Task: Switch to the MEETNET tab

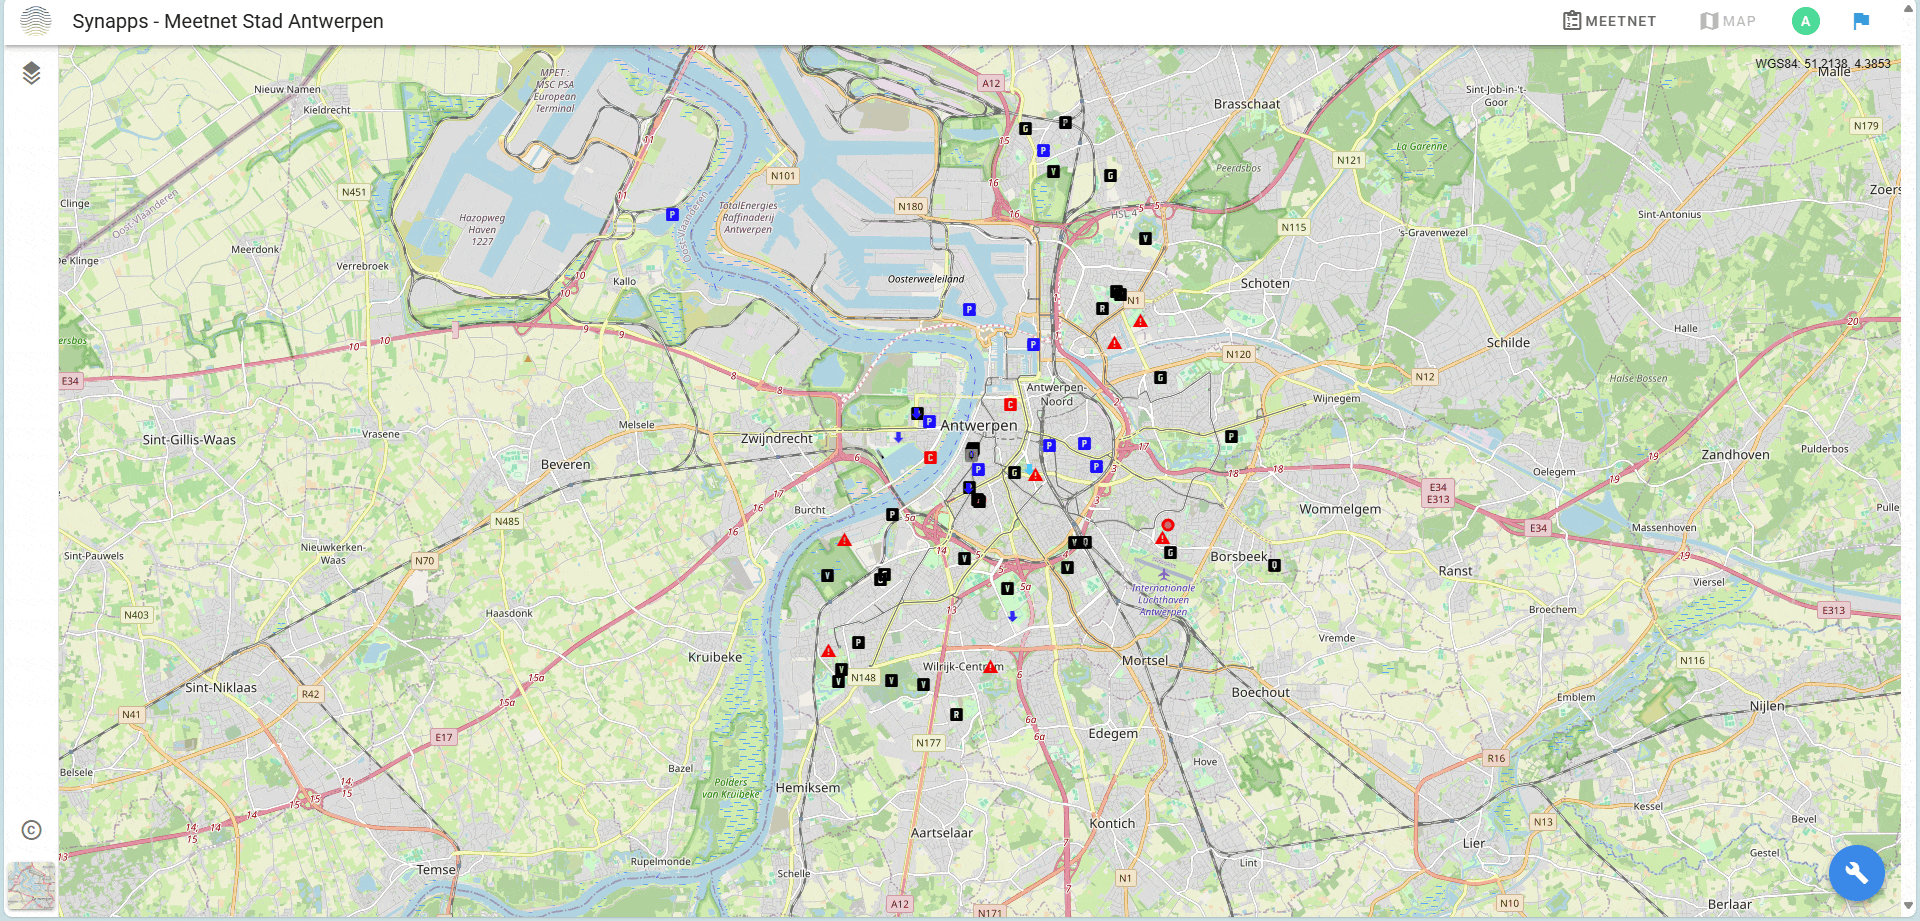Action: click(1609, 21)
